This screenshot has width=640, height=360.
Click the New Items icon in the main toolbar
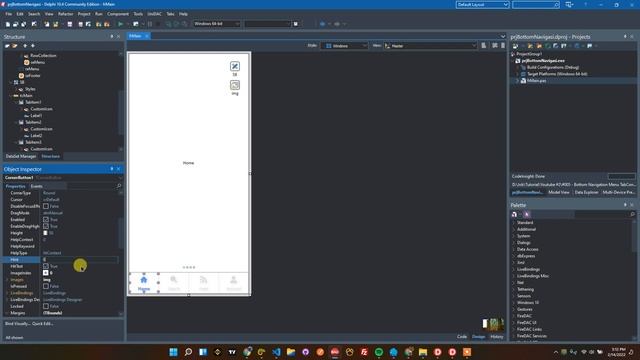click(8, 24)
